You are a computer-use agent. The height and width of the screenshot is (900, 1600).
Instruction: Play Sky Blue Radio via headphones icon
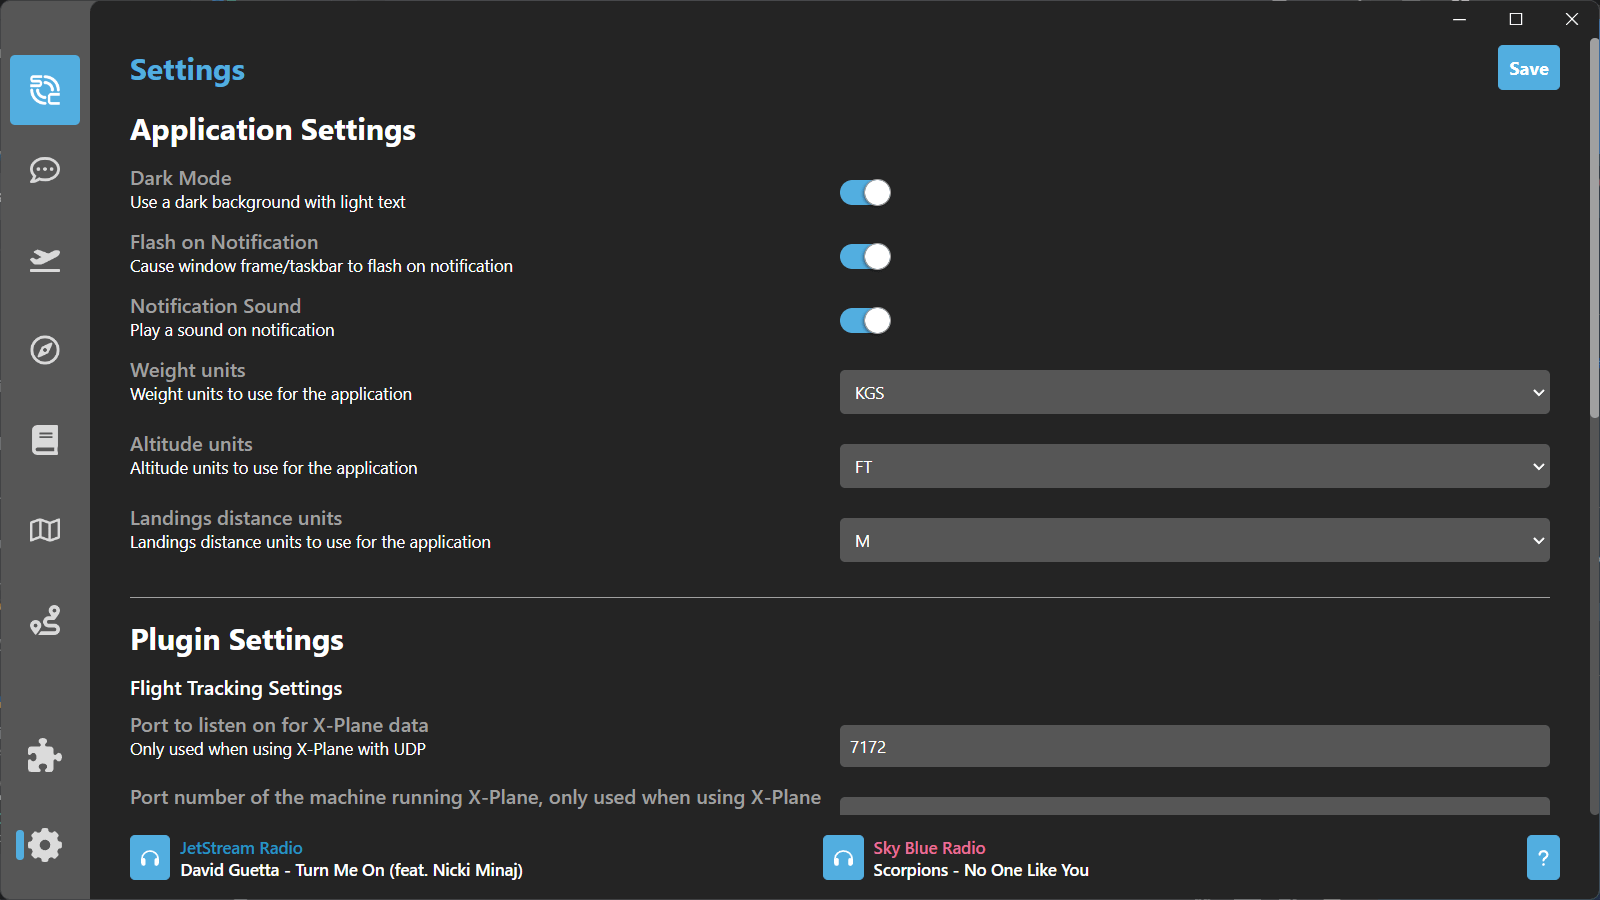[x=843, y=858]
